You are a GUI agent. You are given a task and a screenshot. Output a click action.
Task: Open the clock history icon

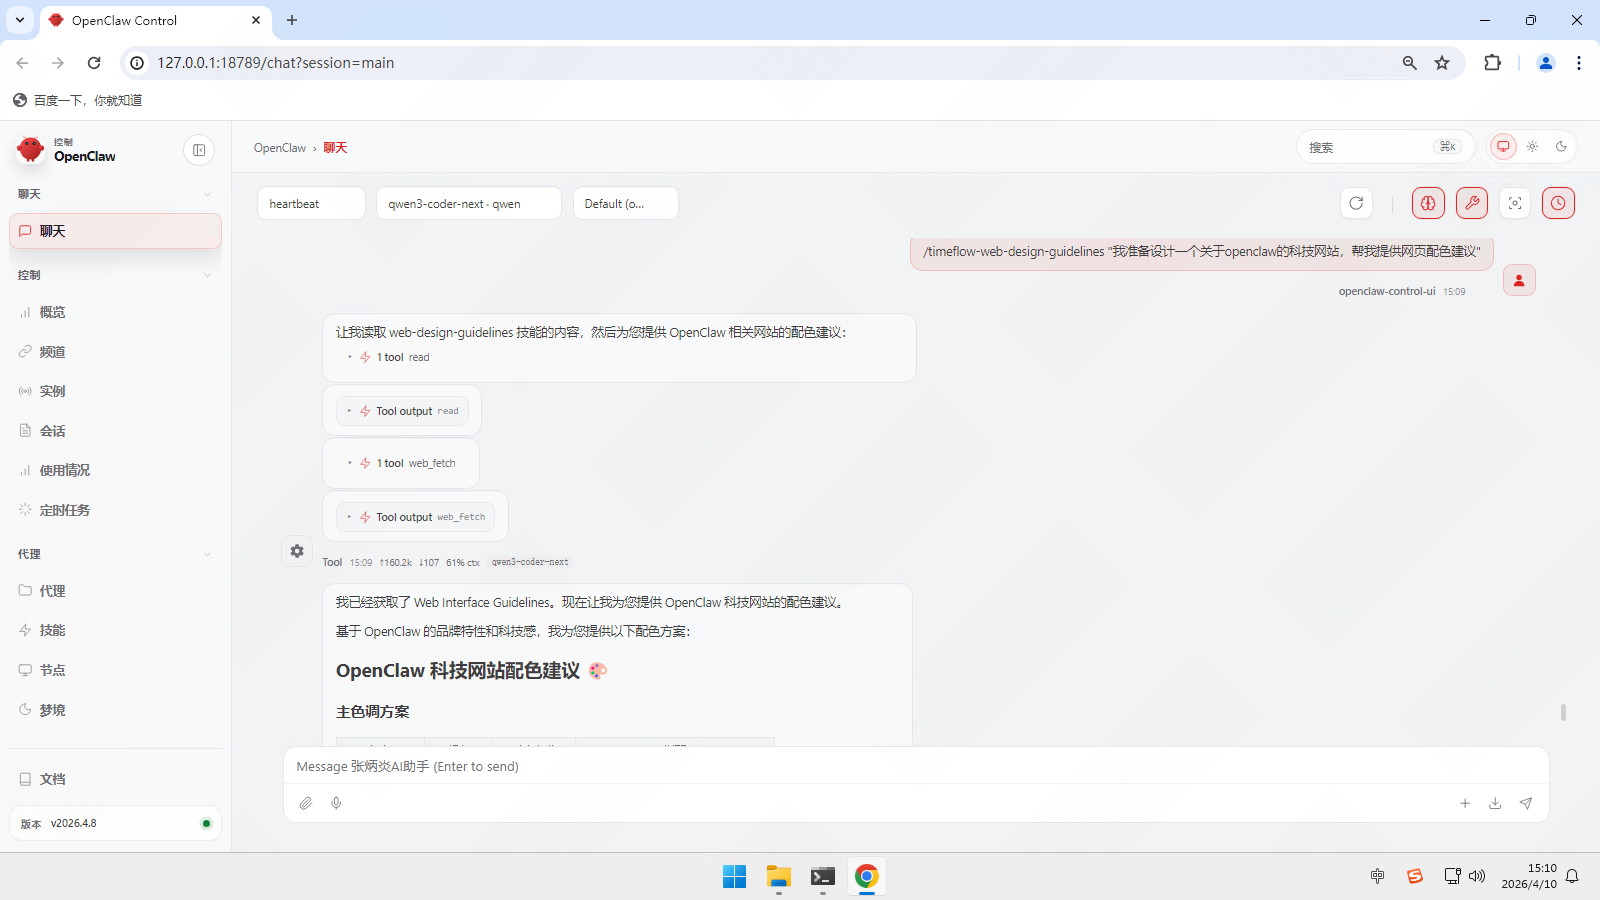click(x=1557, y=203)
